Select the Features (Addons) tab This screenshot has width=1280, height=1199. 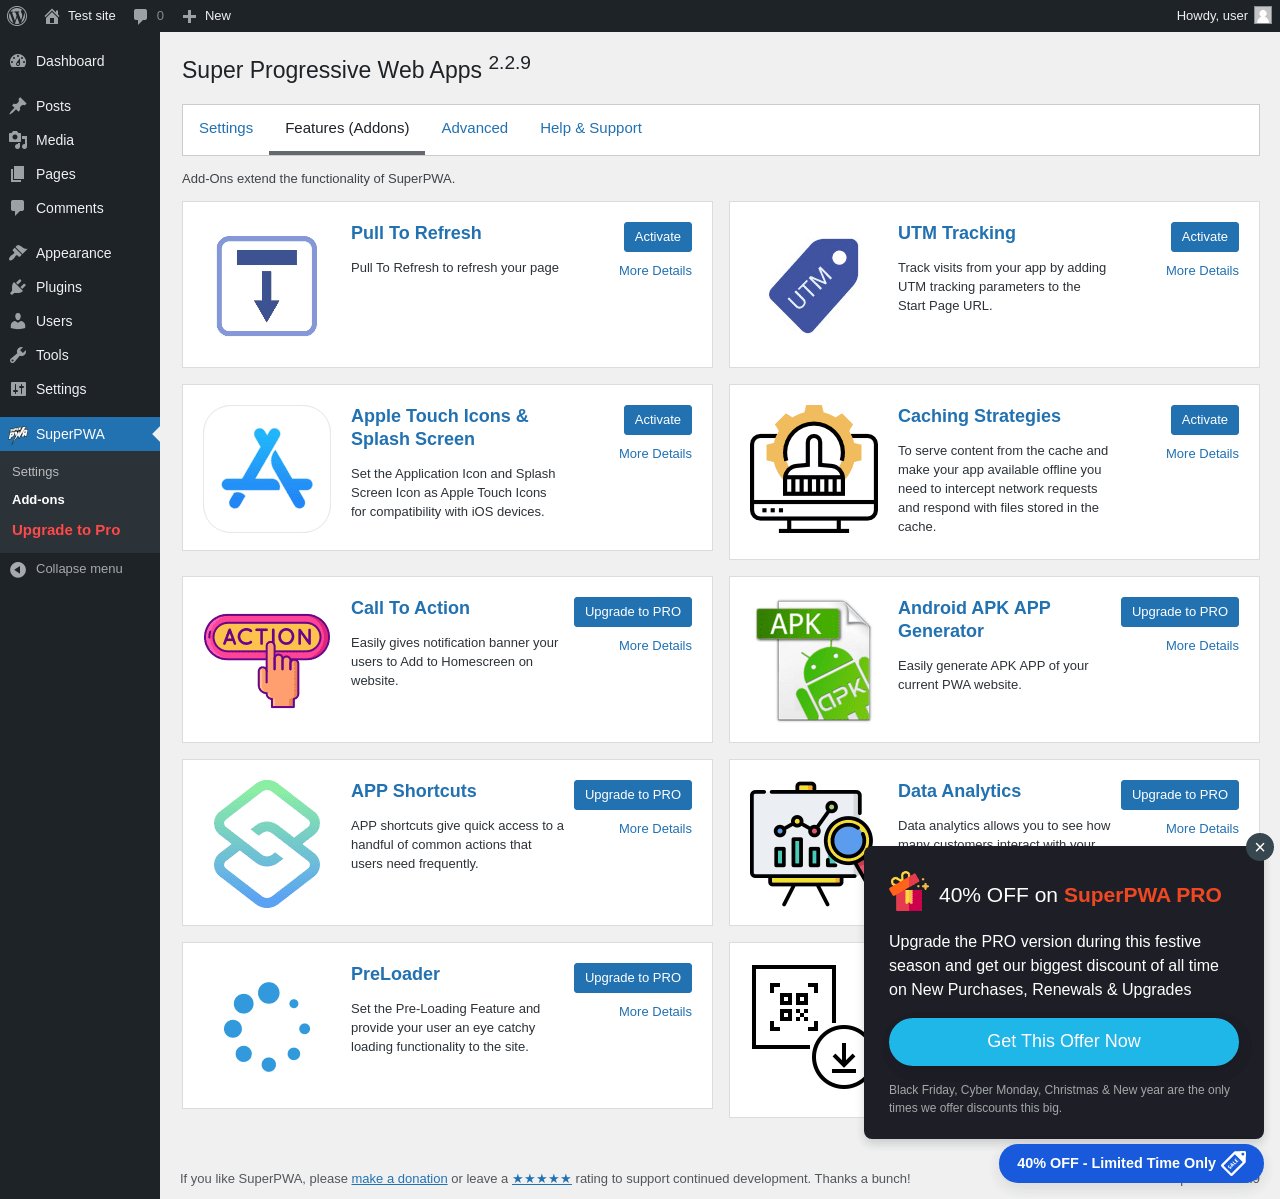coord(347,128)
